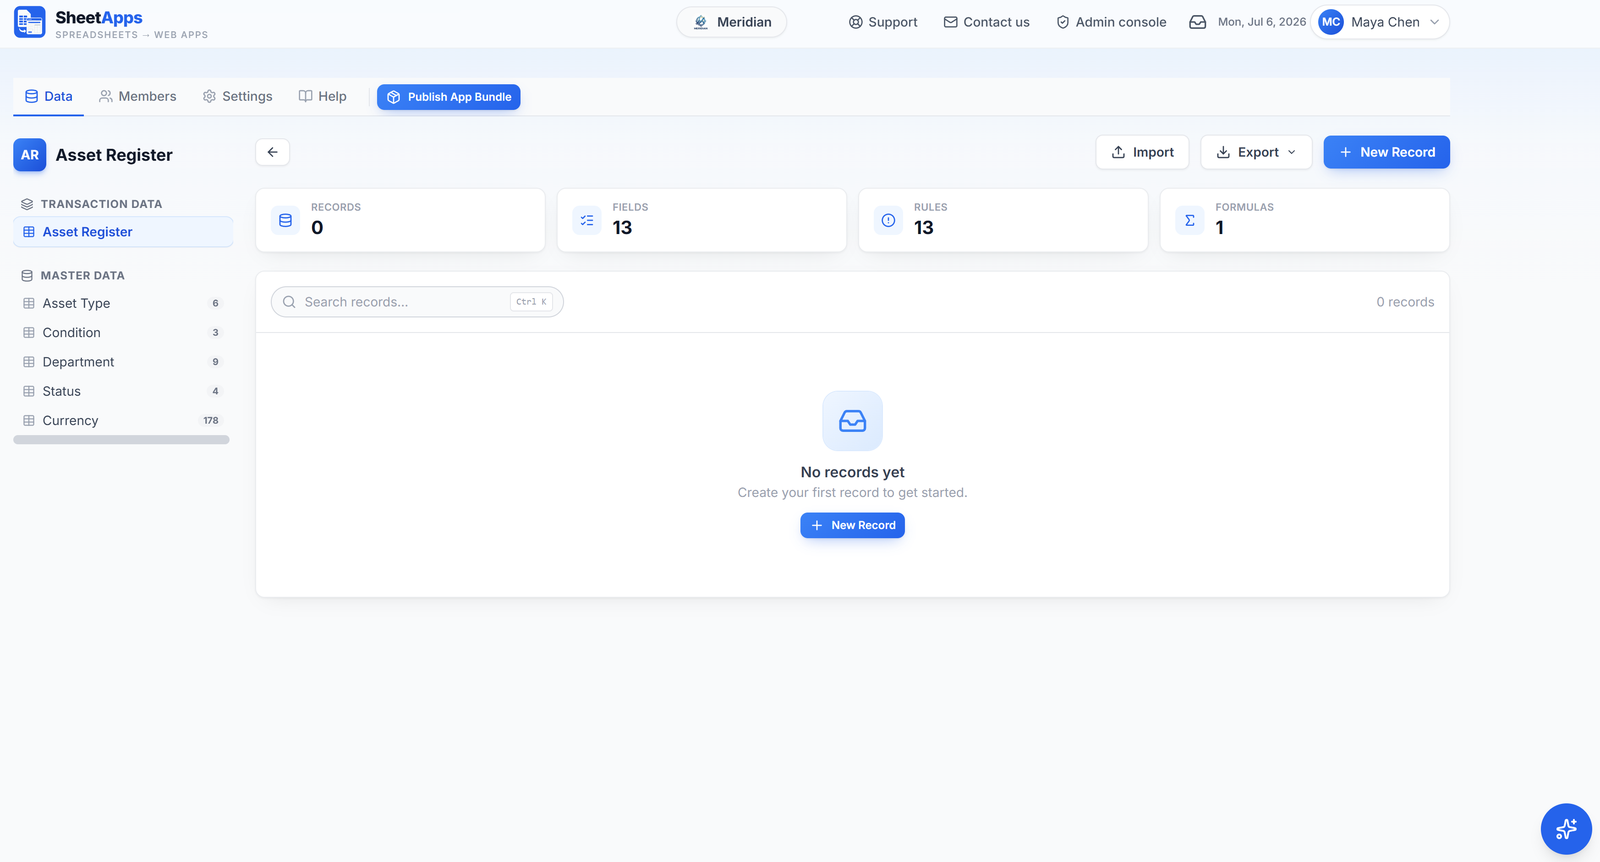
Task: Click the date 'Mon, Jul 6, 2026'
Action: click(x=1262, y=22)
